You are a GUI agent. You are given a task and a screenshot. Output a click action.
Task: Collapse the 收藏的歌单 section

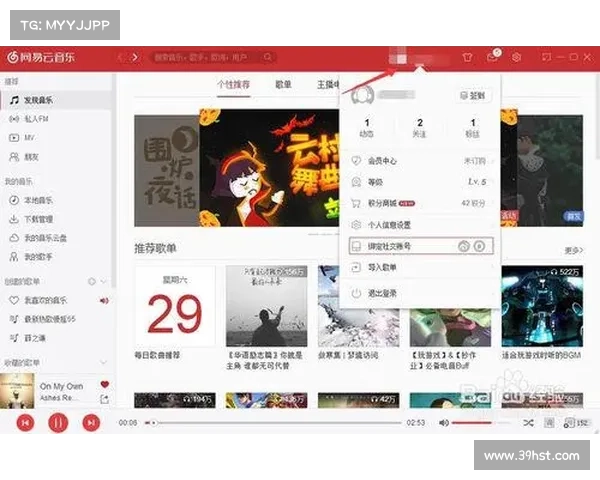[104, 362]
